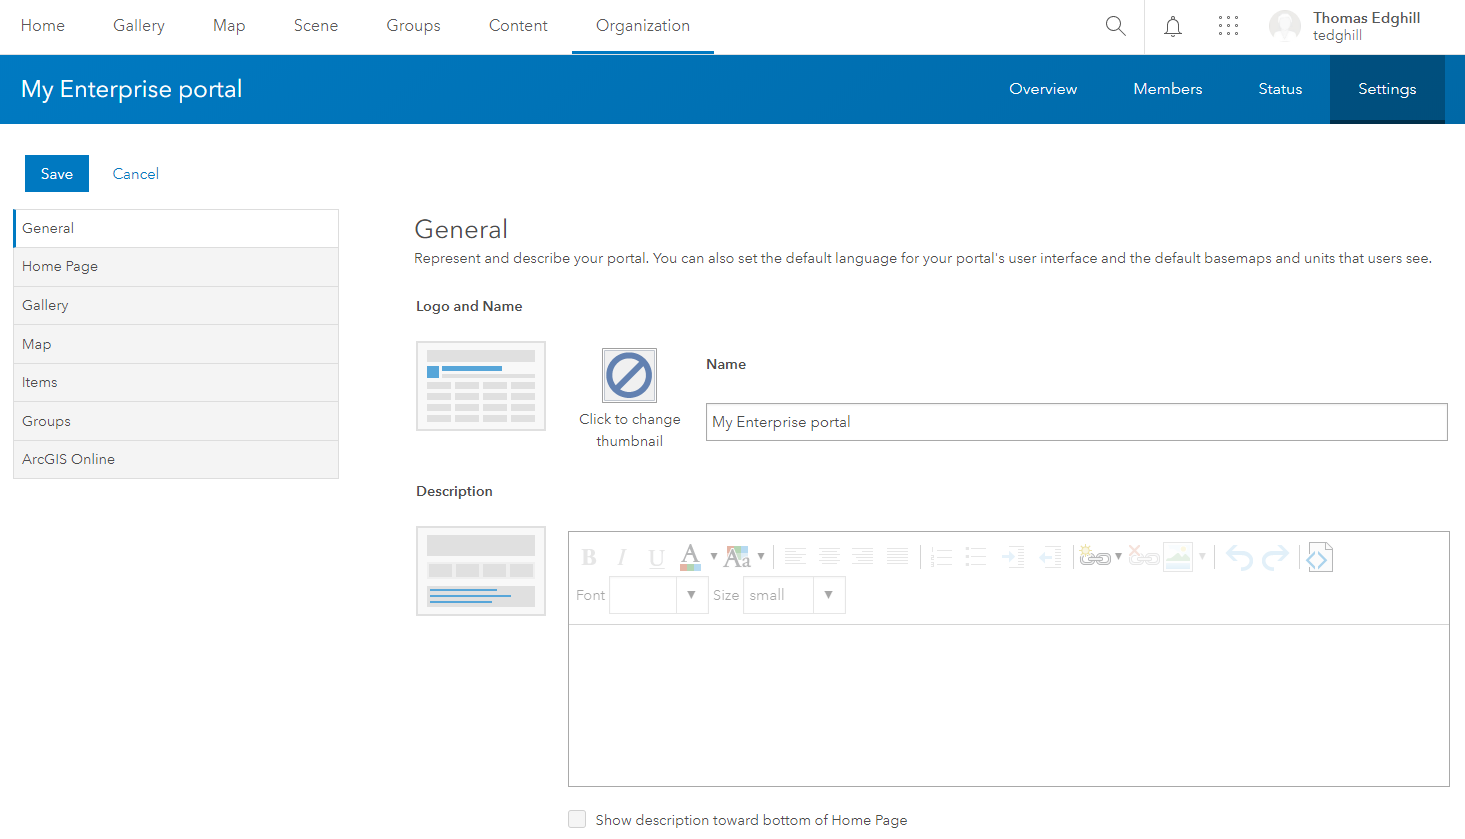
Task: Insert a hyperlink in the description editor
Action: (1095, 557)
